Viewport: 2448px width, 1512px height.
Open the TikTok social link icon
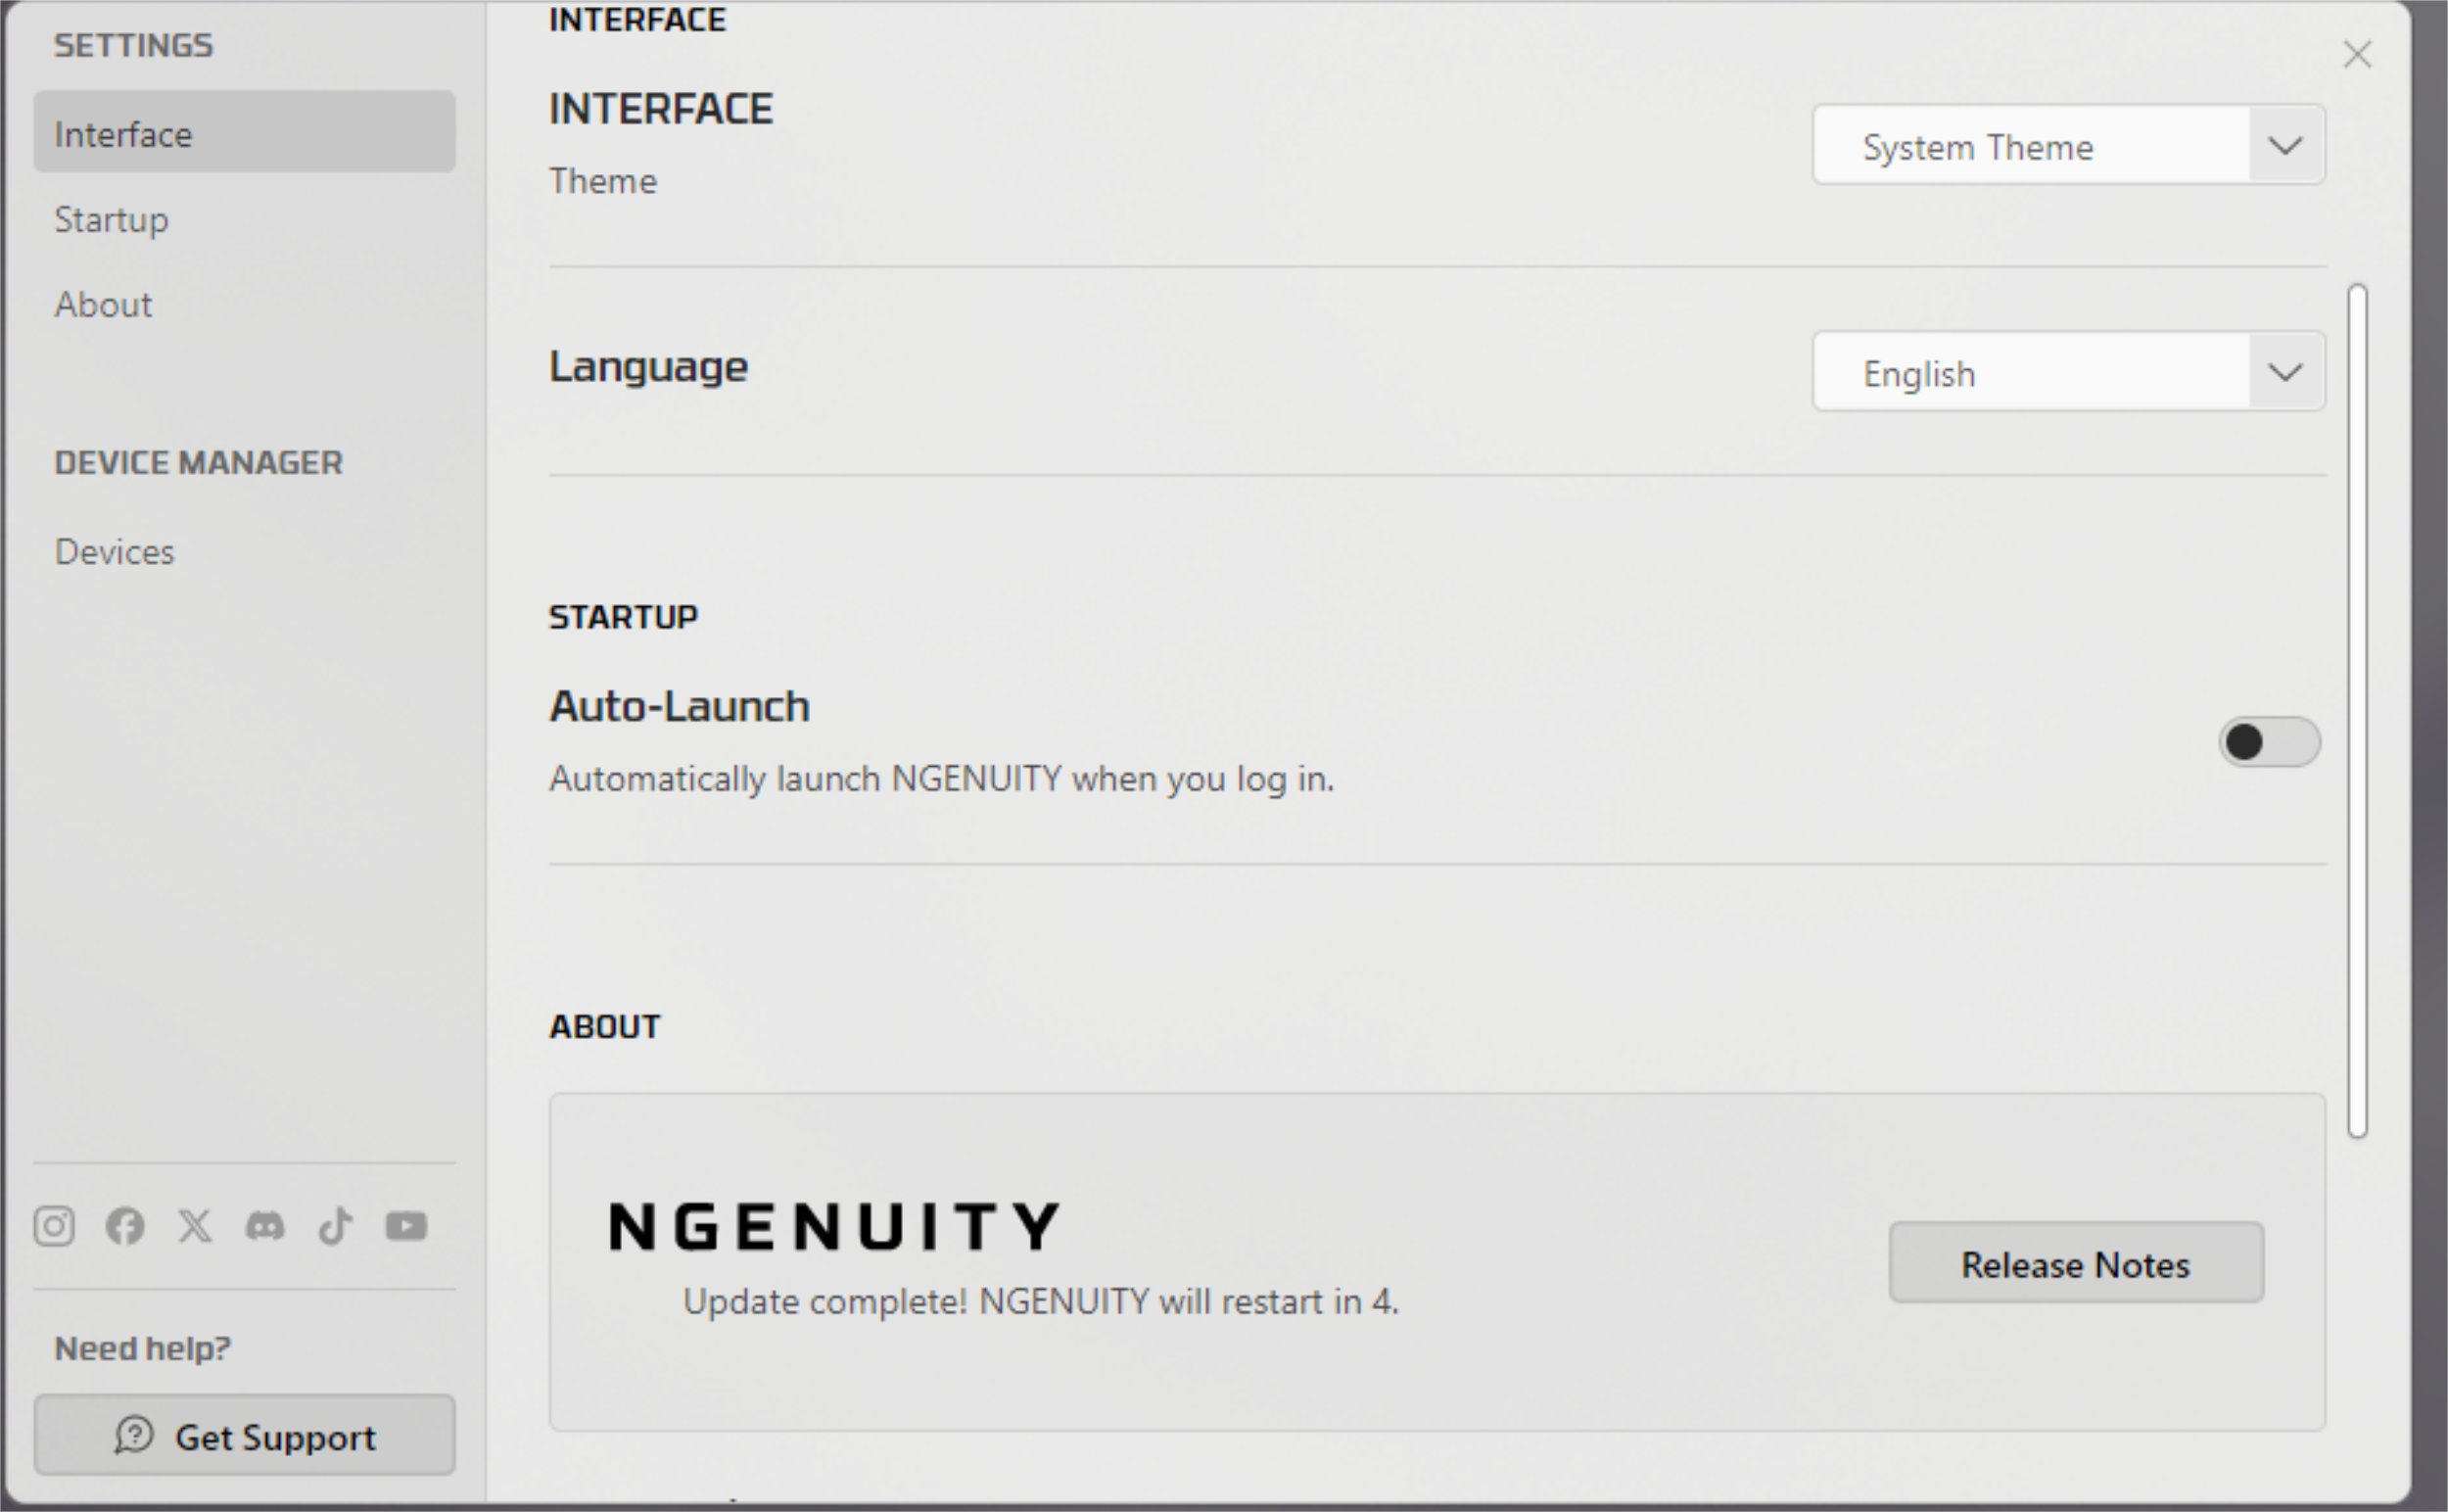335,1225
